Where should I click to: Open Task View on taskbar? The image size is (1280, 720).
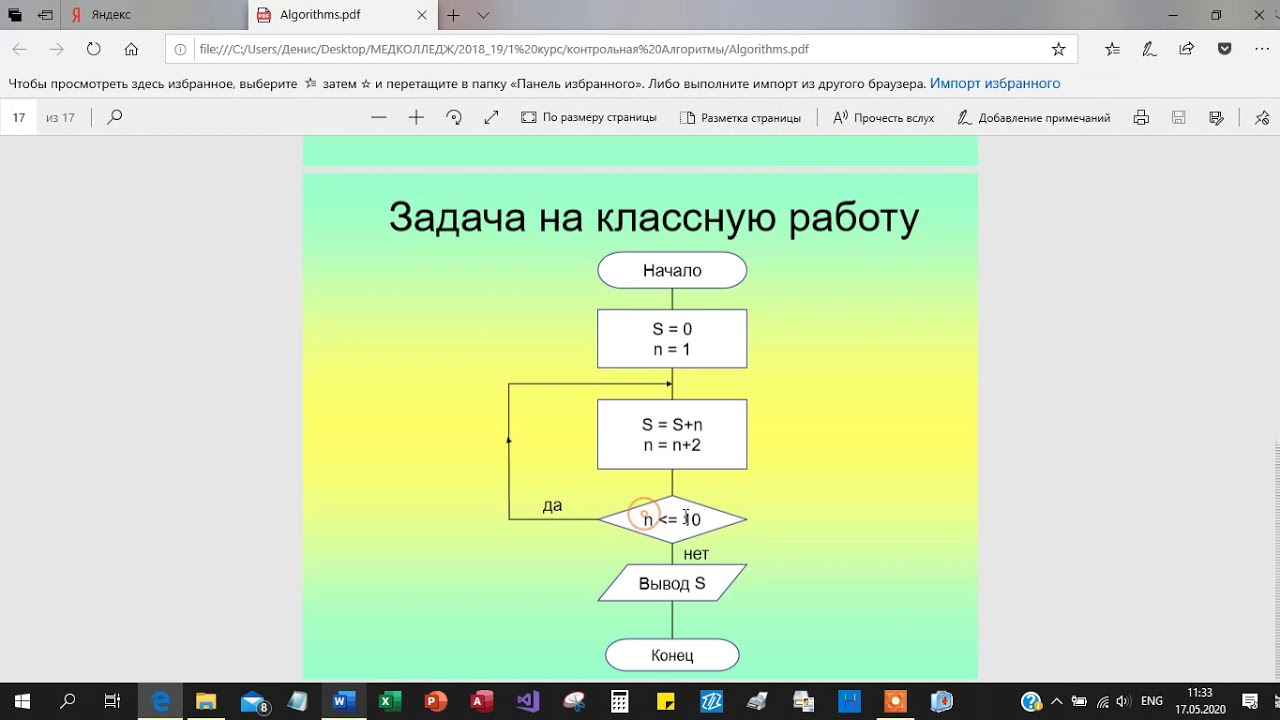point(113,701)
